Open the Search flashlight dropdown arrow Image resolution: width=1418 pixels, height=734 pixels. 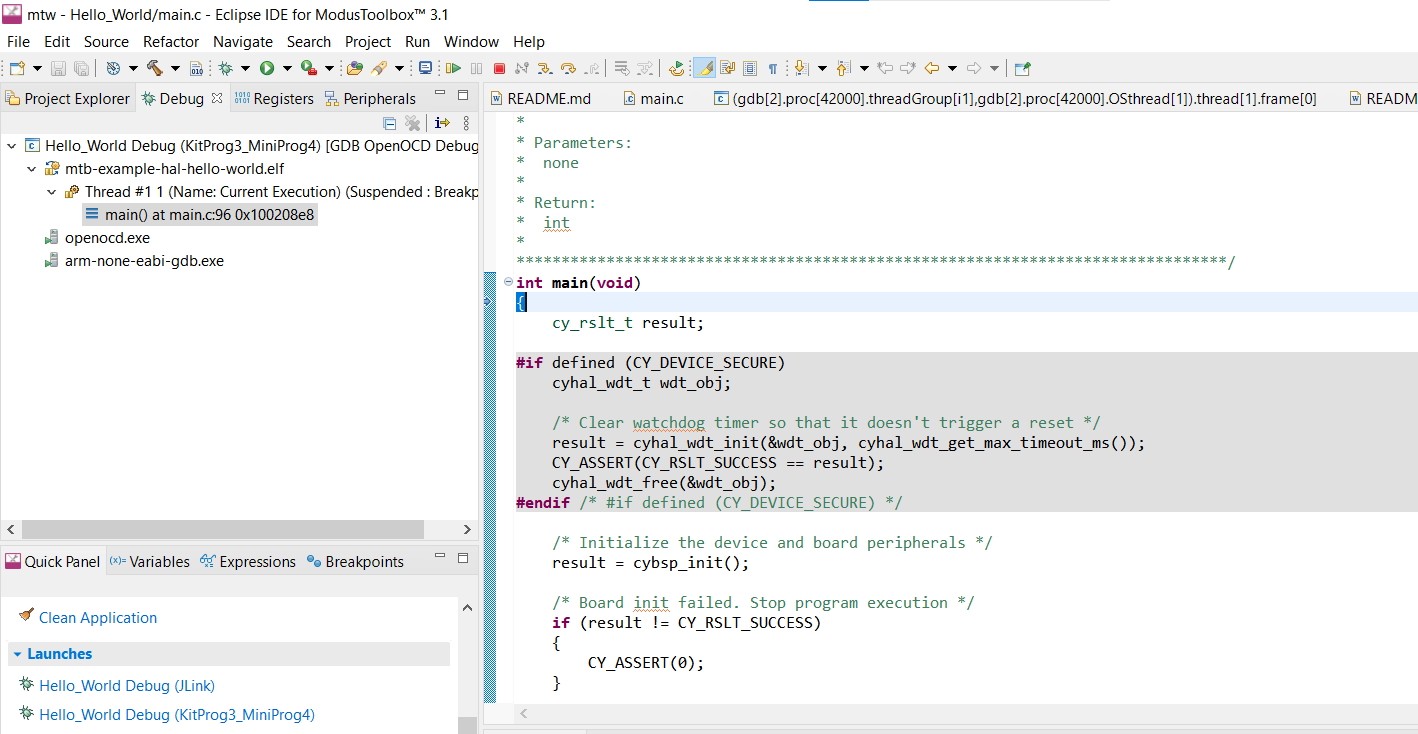pyautogui.click(x=399, y=68)
